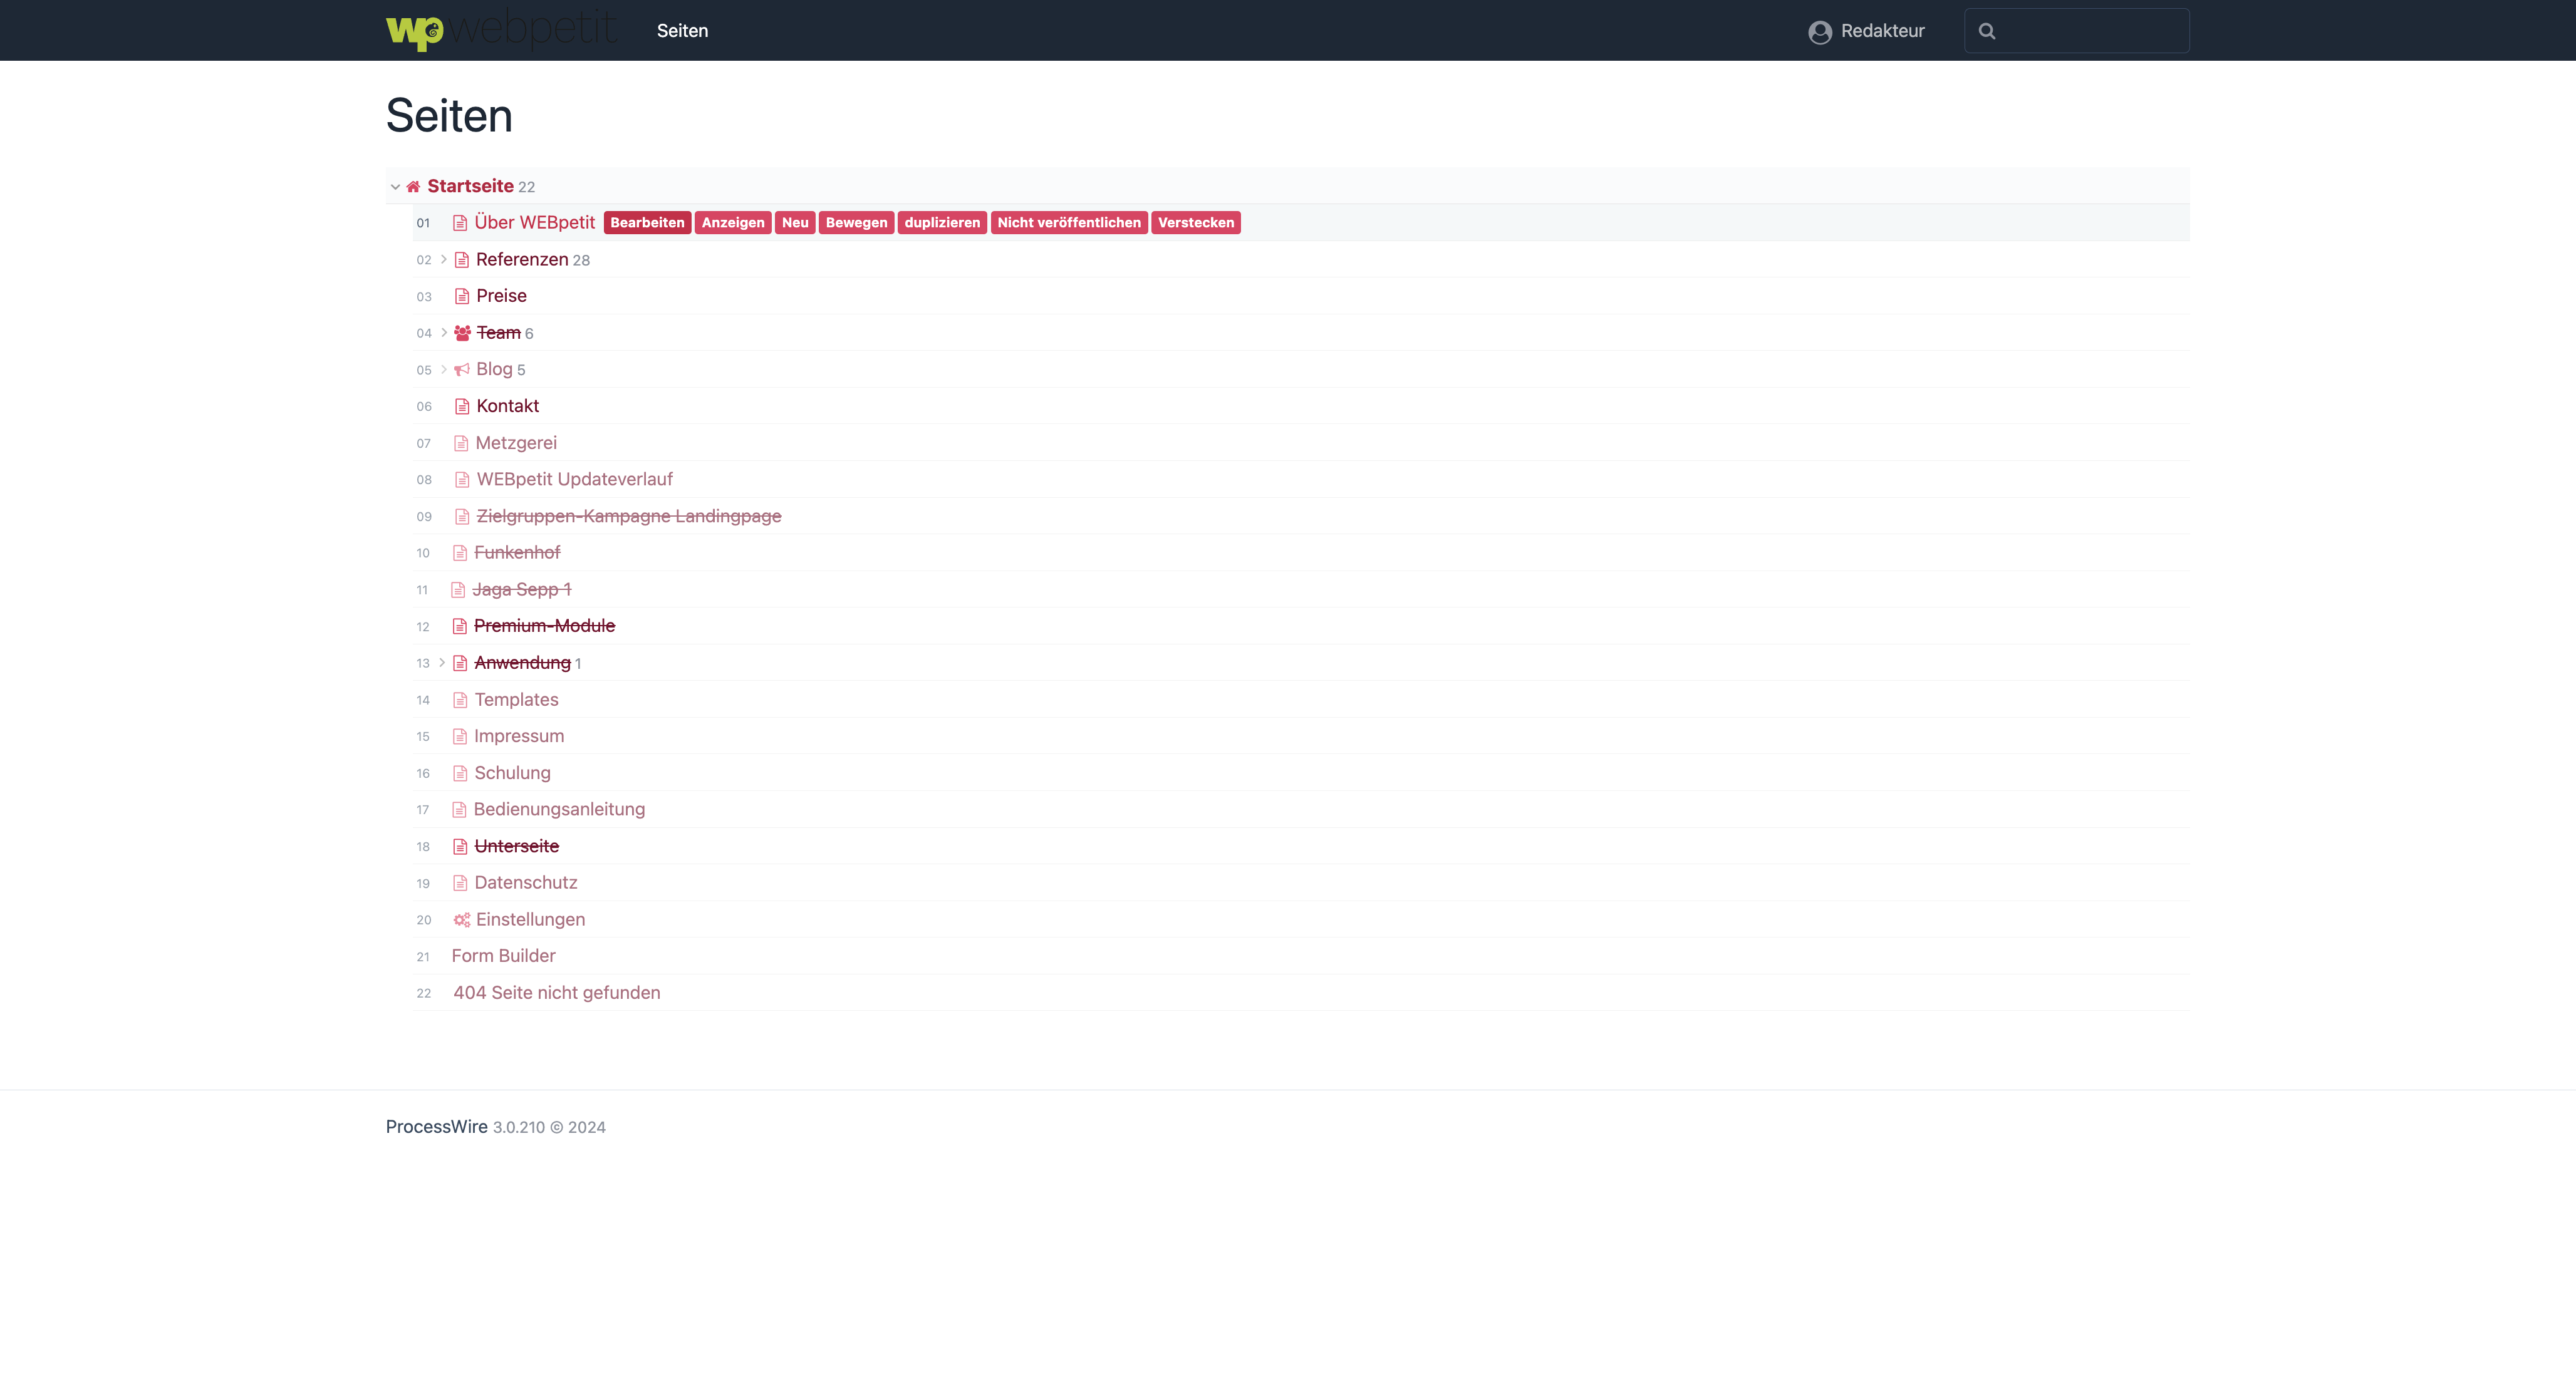
Task: Click the page icon beside Datenschutz
Action: tap(460, 883)
